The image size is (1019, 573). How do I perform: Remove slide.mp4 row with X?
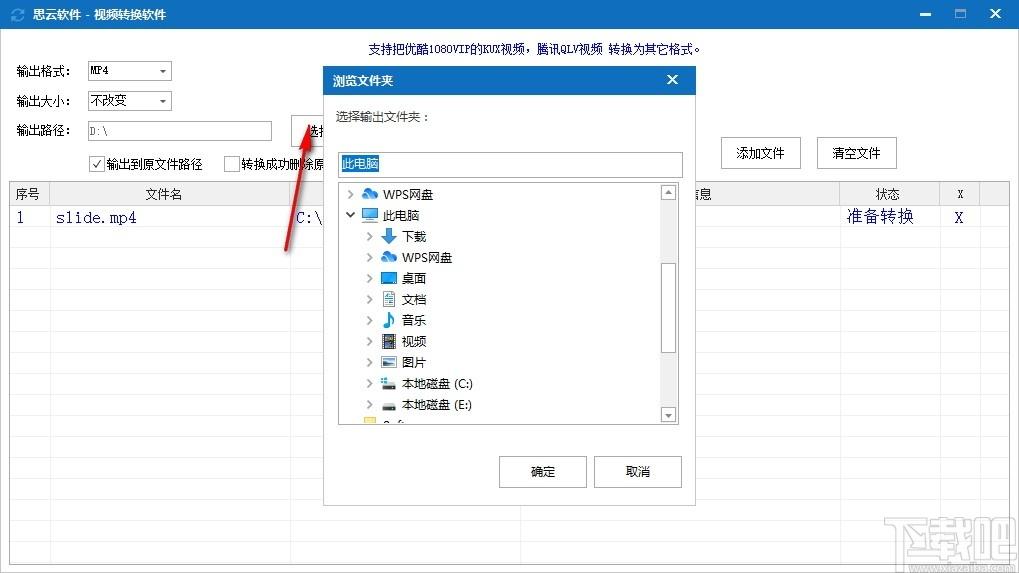[959, 218]
